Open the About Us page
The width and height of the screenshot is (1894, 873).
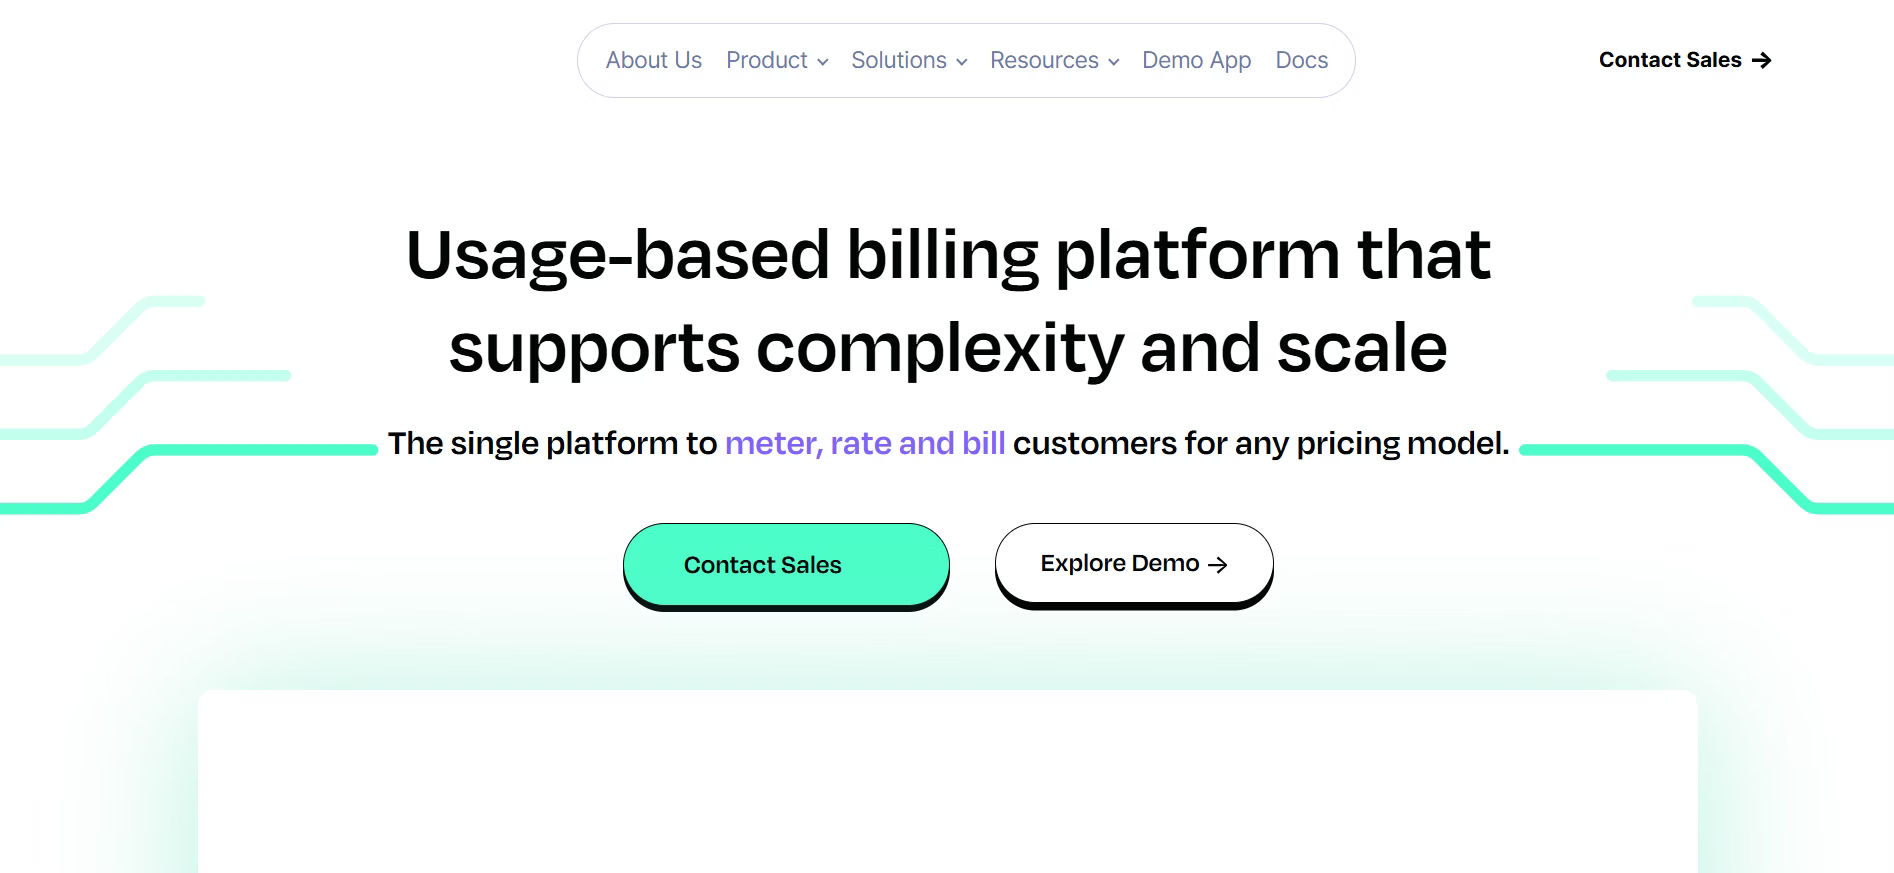pyautogui.click(x=654, y=60)
